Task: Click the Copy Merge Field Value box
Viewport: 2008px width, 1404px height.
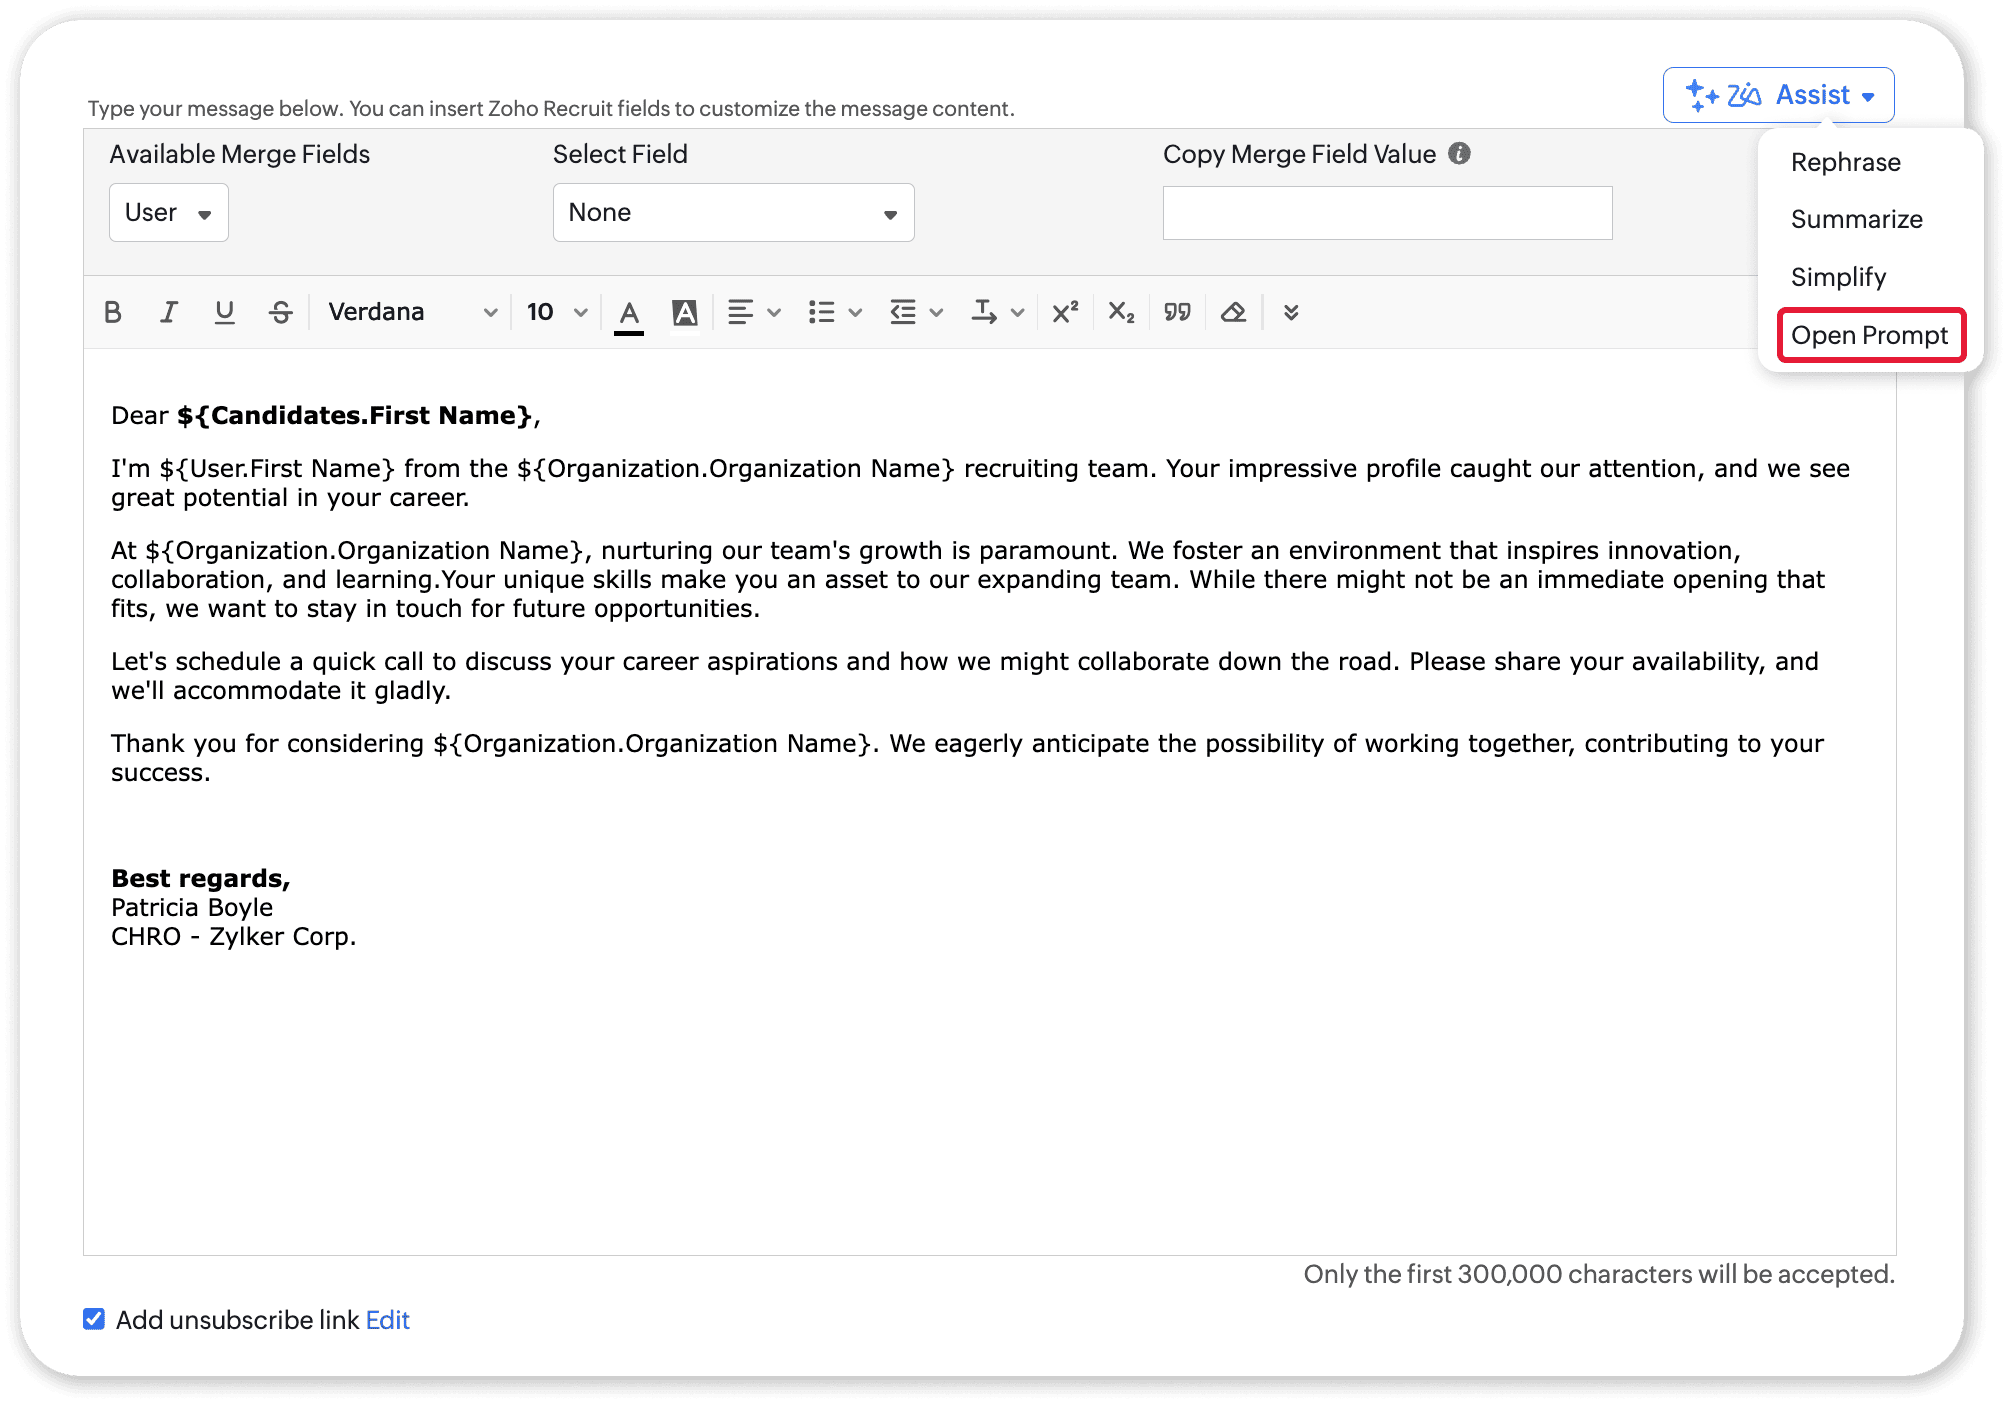Action: click(1387, 213)
